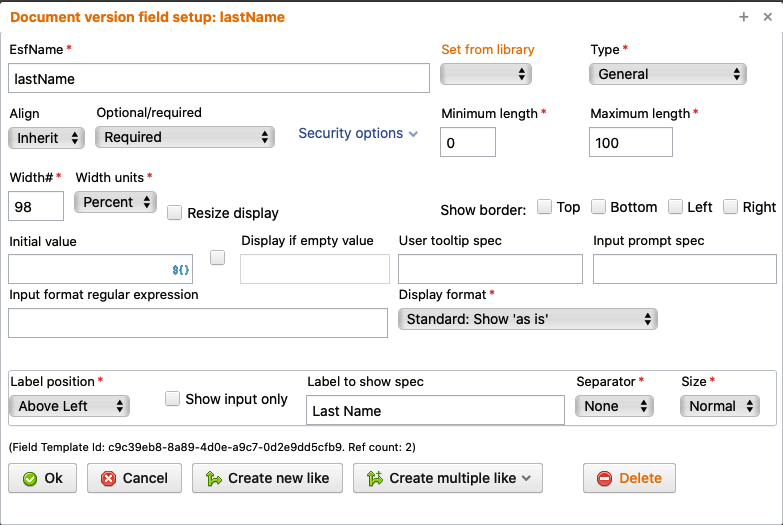Open the Label position dropdown

[69, 406]
